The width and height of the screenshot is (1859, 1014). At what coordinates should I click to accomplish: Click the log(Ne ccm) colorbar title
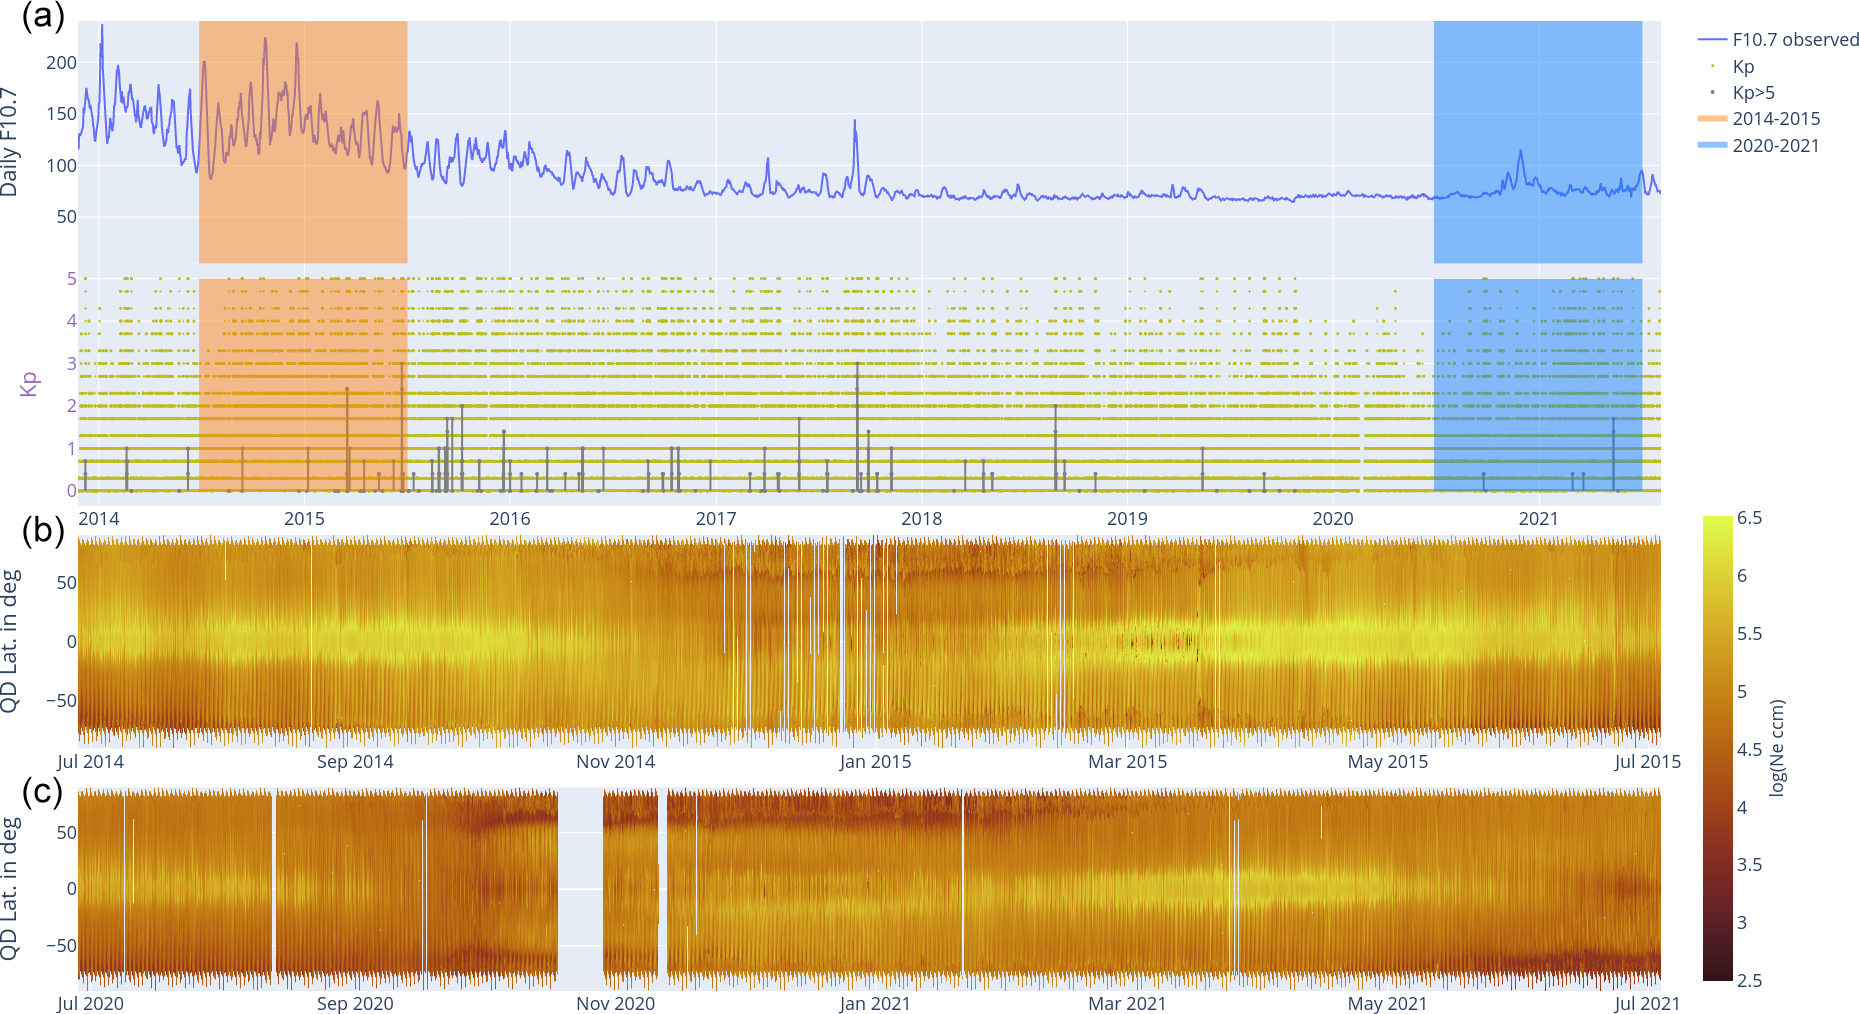[x=1777, y=748]
